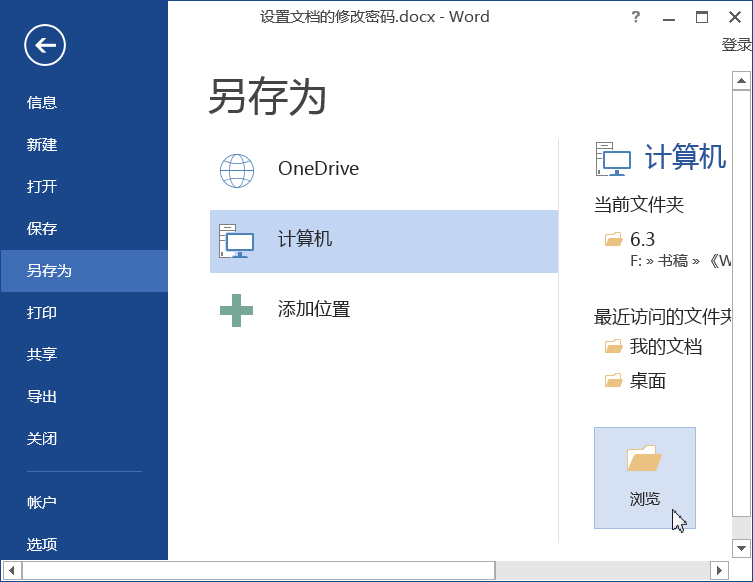
Task: Click the computer icon in locations list
Action: [236, 241]
